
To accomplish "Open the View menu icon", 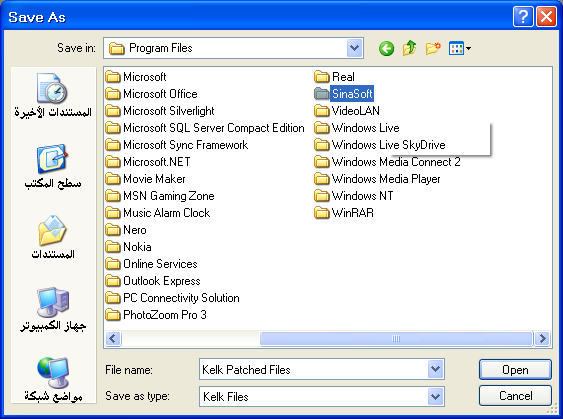I will click(x=460, y=48).
